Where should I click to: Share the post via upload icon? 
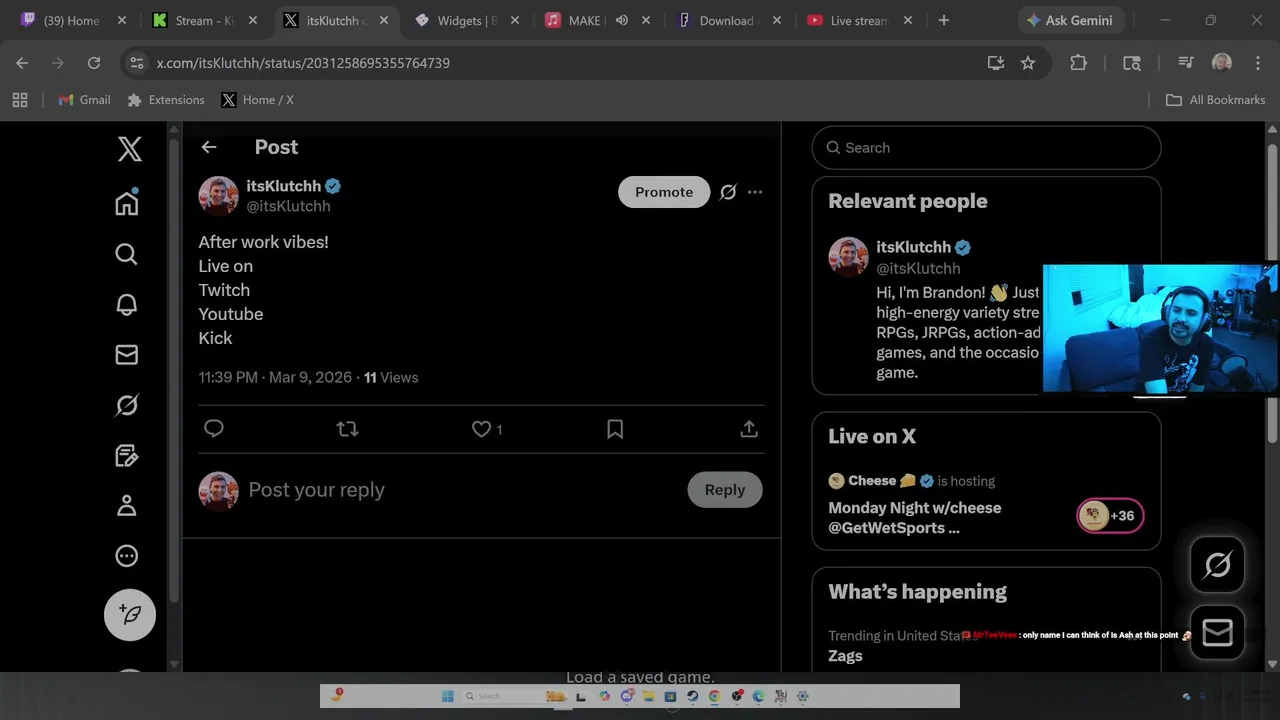point(749,429)
